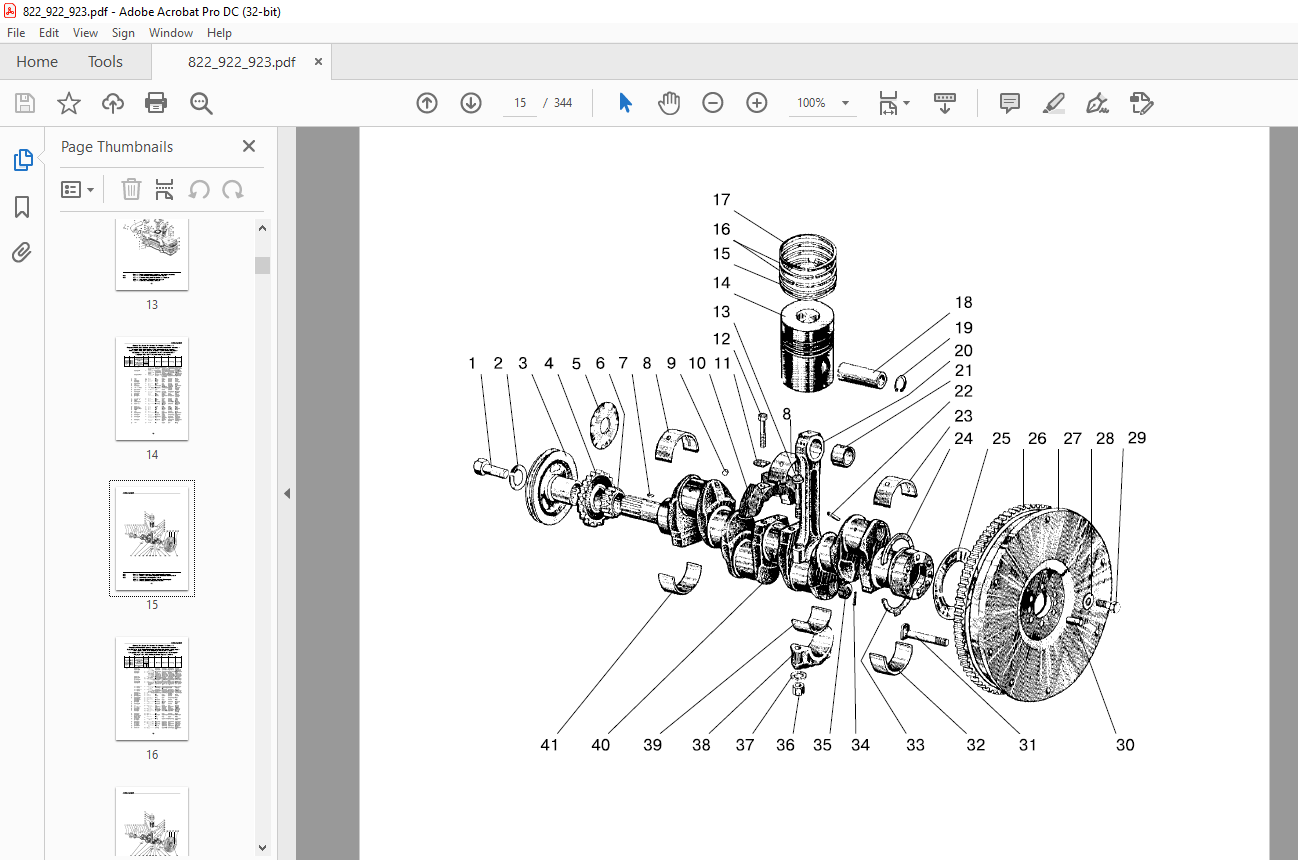The image size is (1298, 860).
Task: Click the Send for signature icon
Action: tap(1141, 103)
